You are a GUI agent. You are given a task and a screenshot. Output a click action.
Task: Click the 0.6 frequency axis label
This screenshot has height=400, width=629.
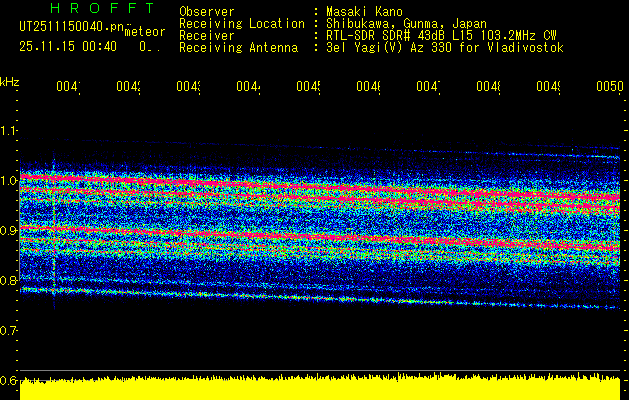pyautogui.click(x=9, y=380)
